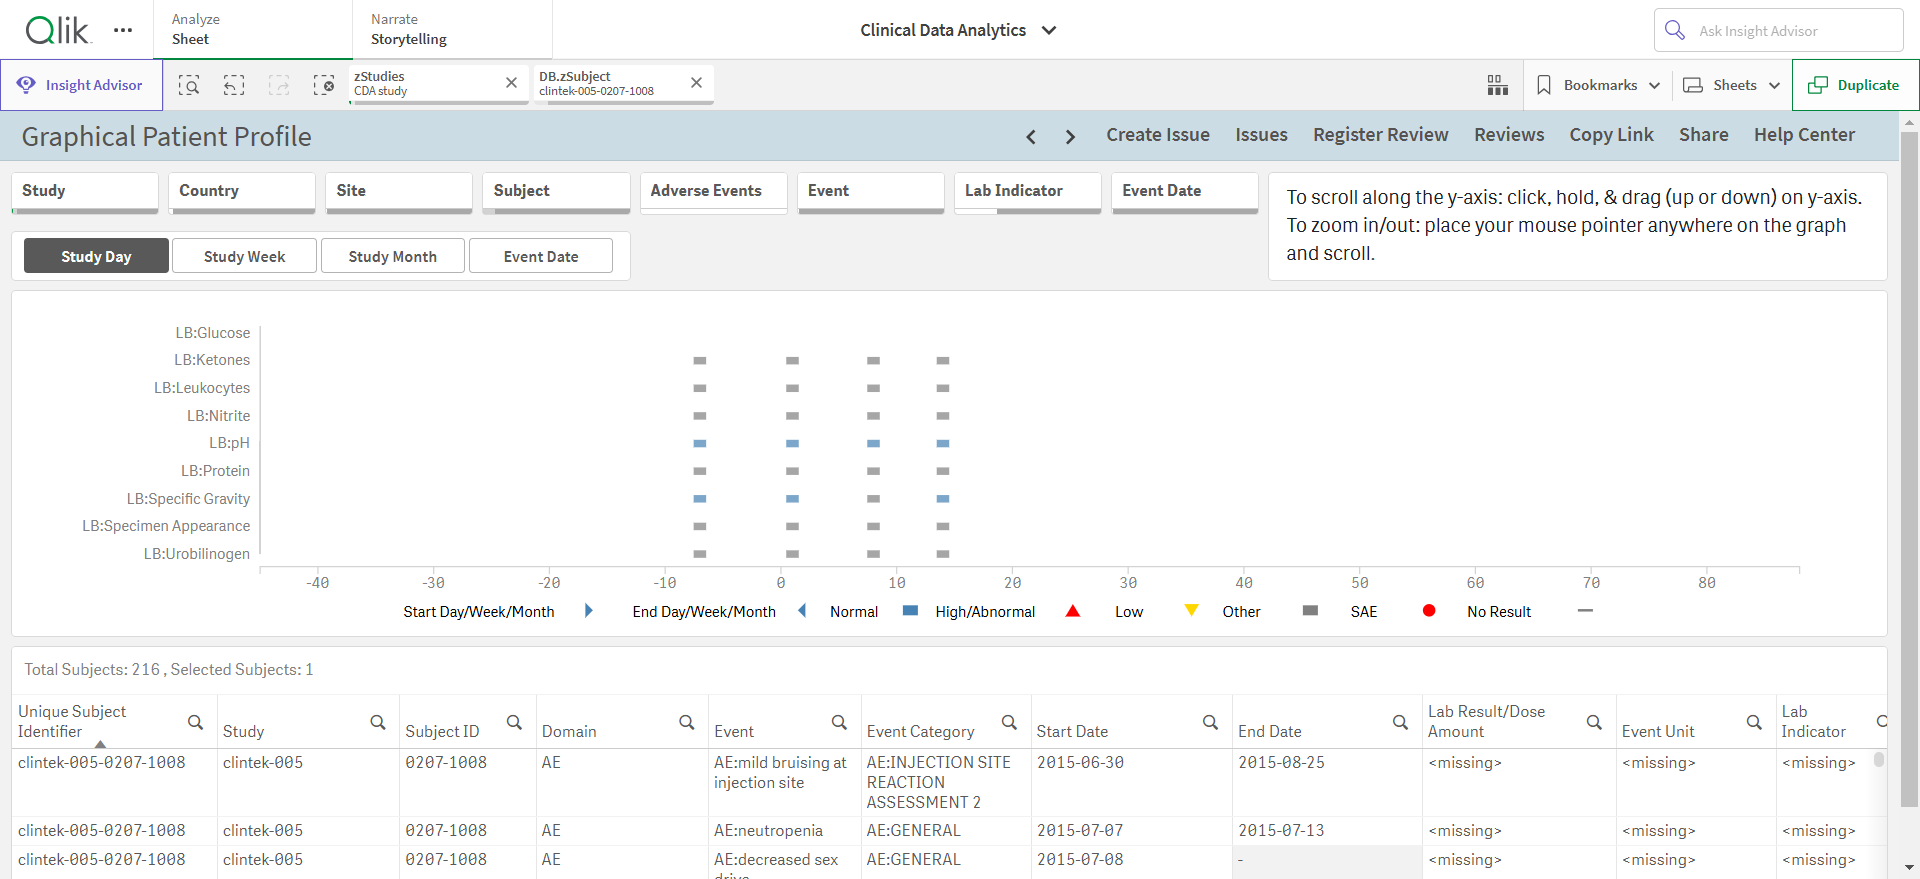Switch timeline to Study Week
This screenshot has height=879, width=1920.
tap(244, 256)
